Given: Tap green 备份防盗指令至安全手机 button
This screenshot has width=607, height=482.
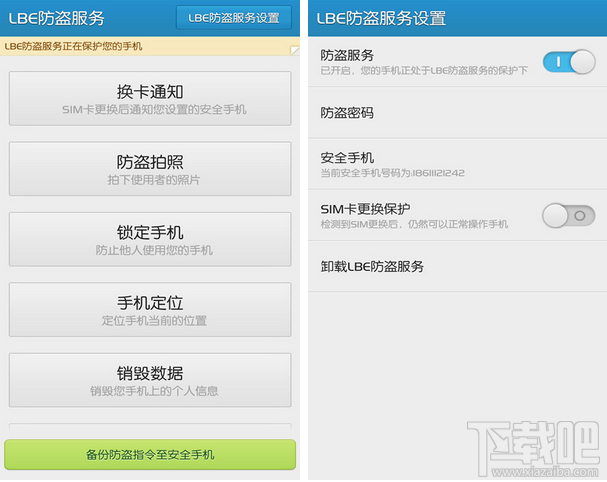Looking at the screenshot, I should point(150,455).
